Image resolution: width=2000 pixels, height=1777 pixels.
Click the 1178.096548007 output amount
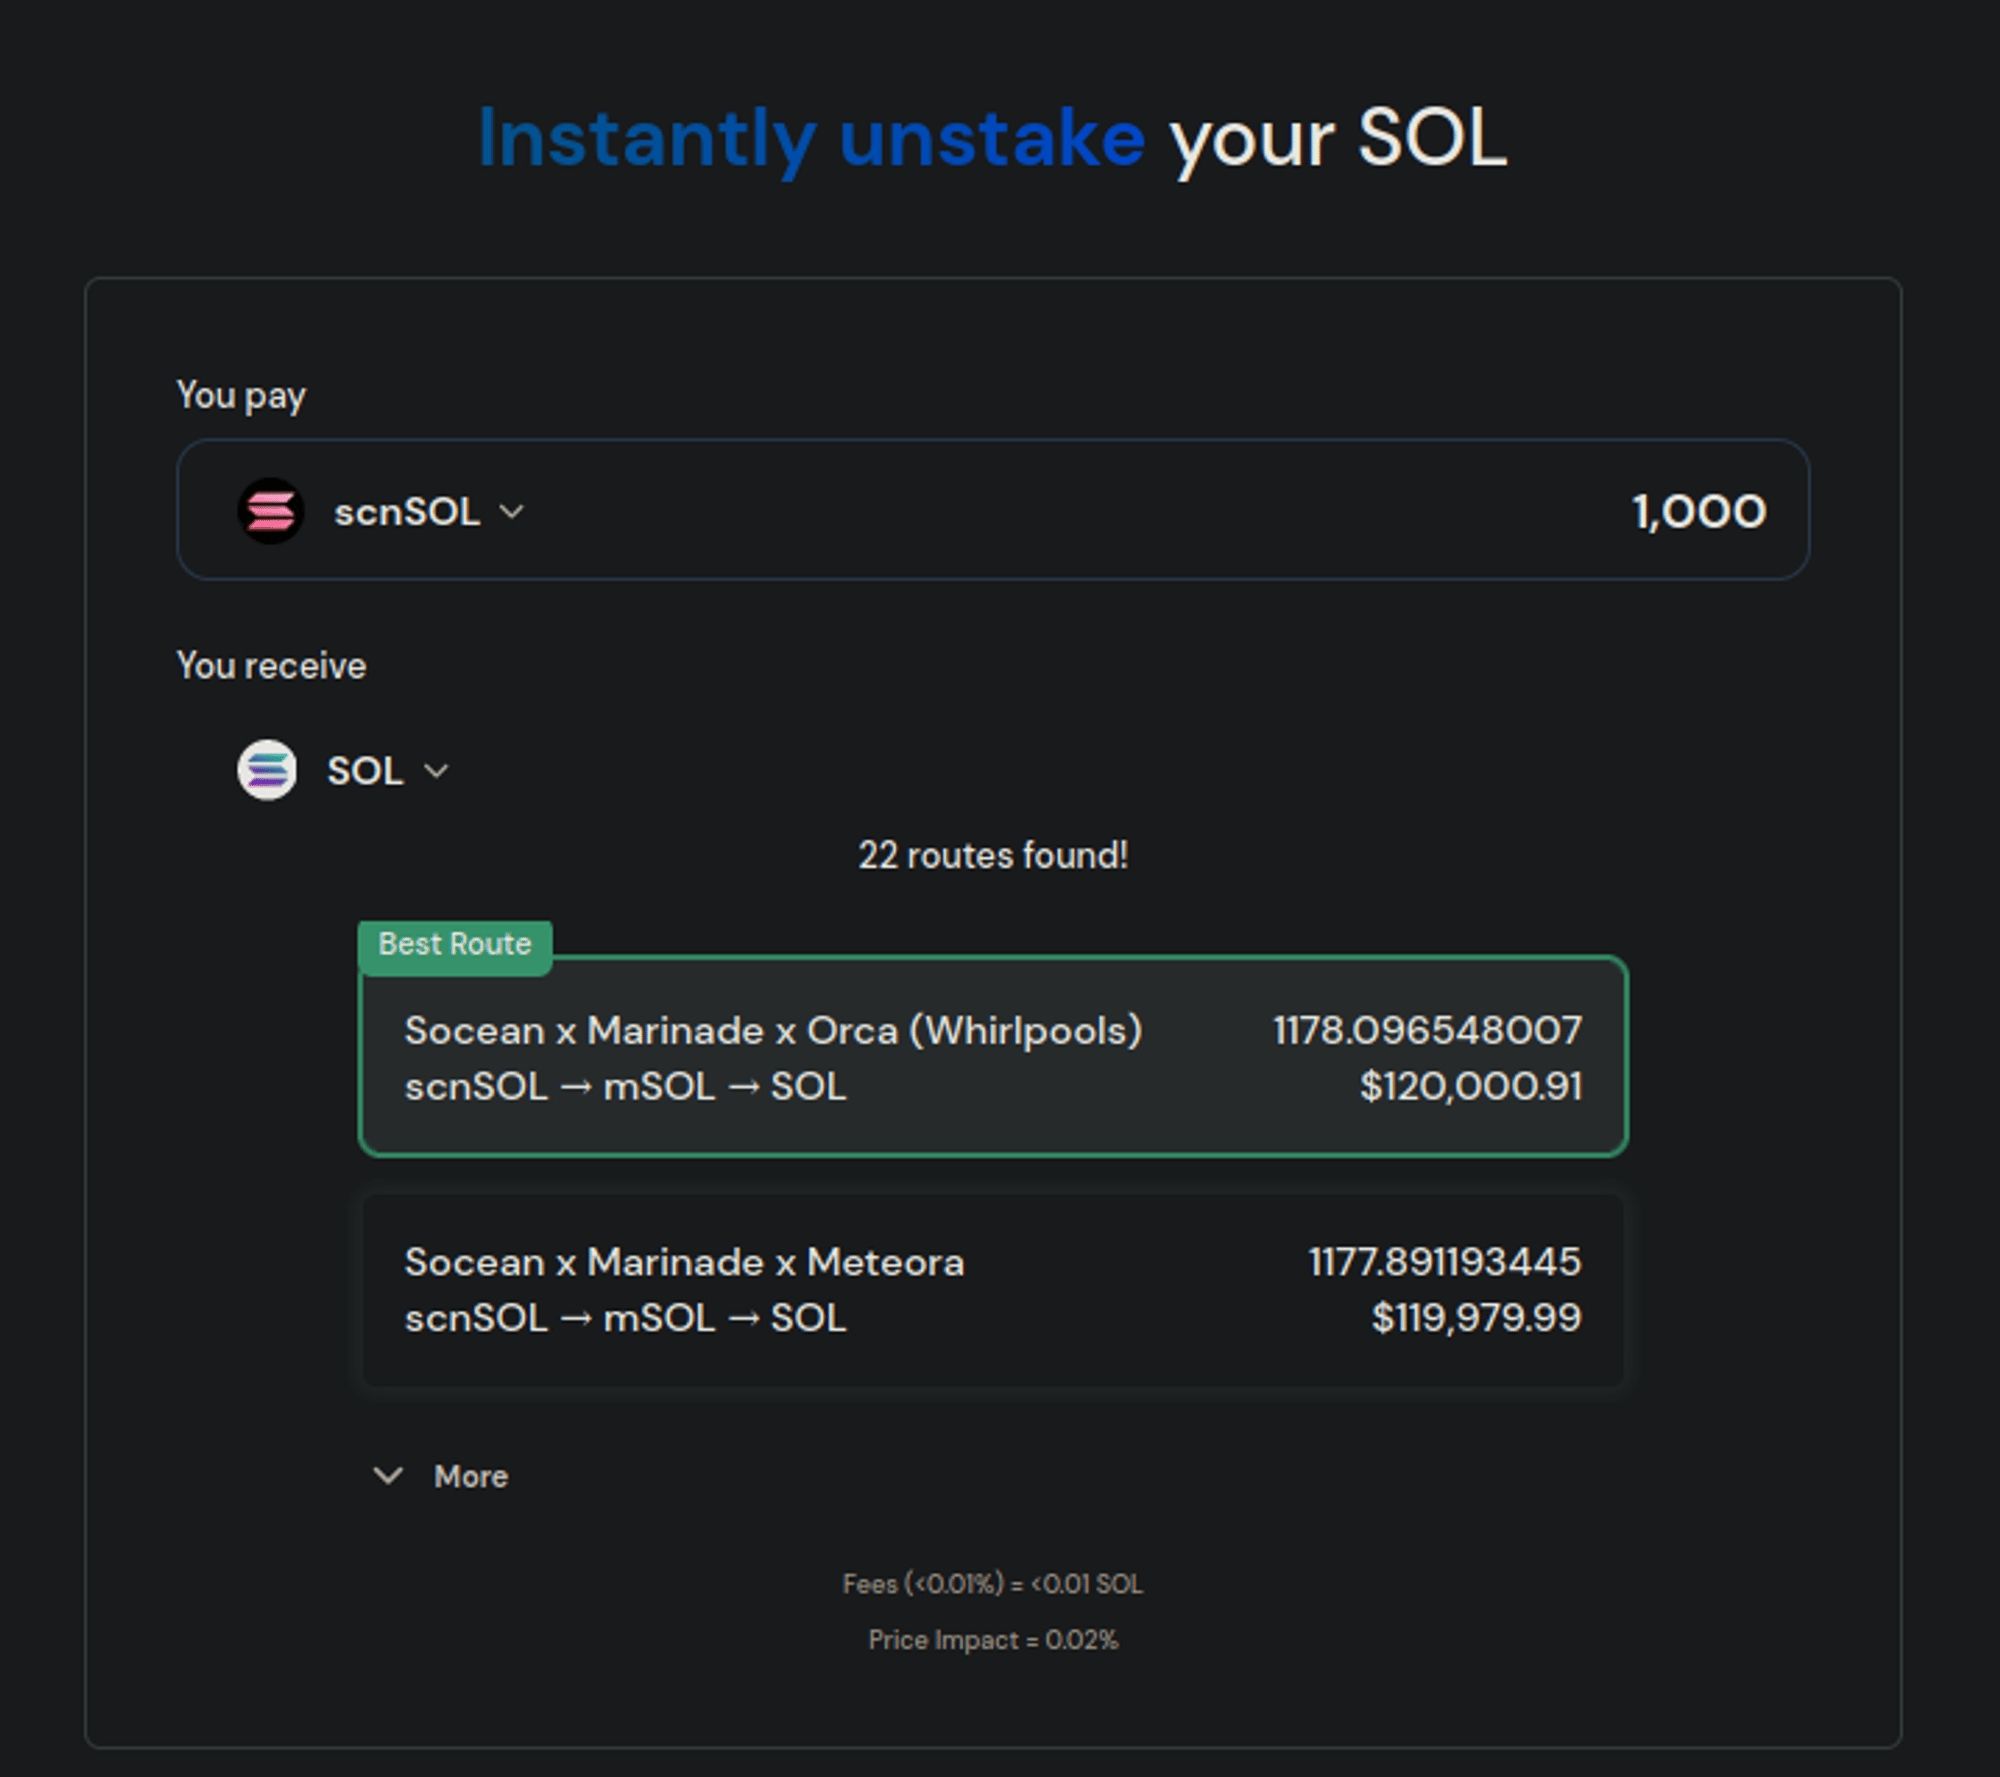tap(1427, 1030)
